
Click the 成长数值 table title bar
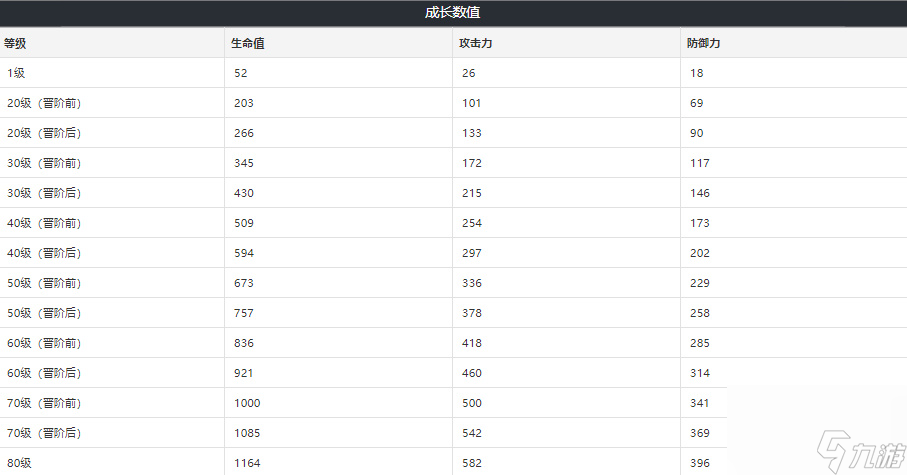pyautogui.click(x=454, y=13)
